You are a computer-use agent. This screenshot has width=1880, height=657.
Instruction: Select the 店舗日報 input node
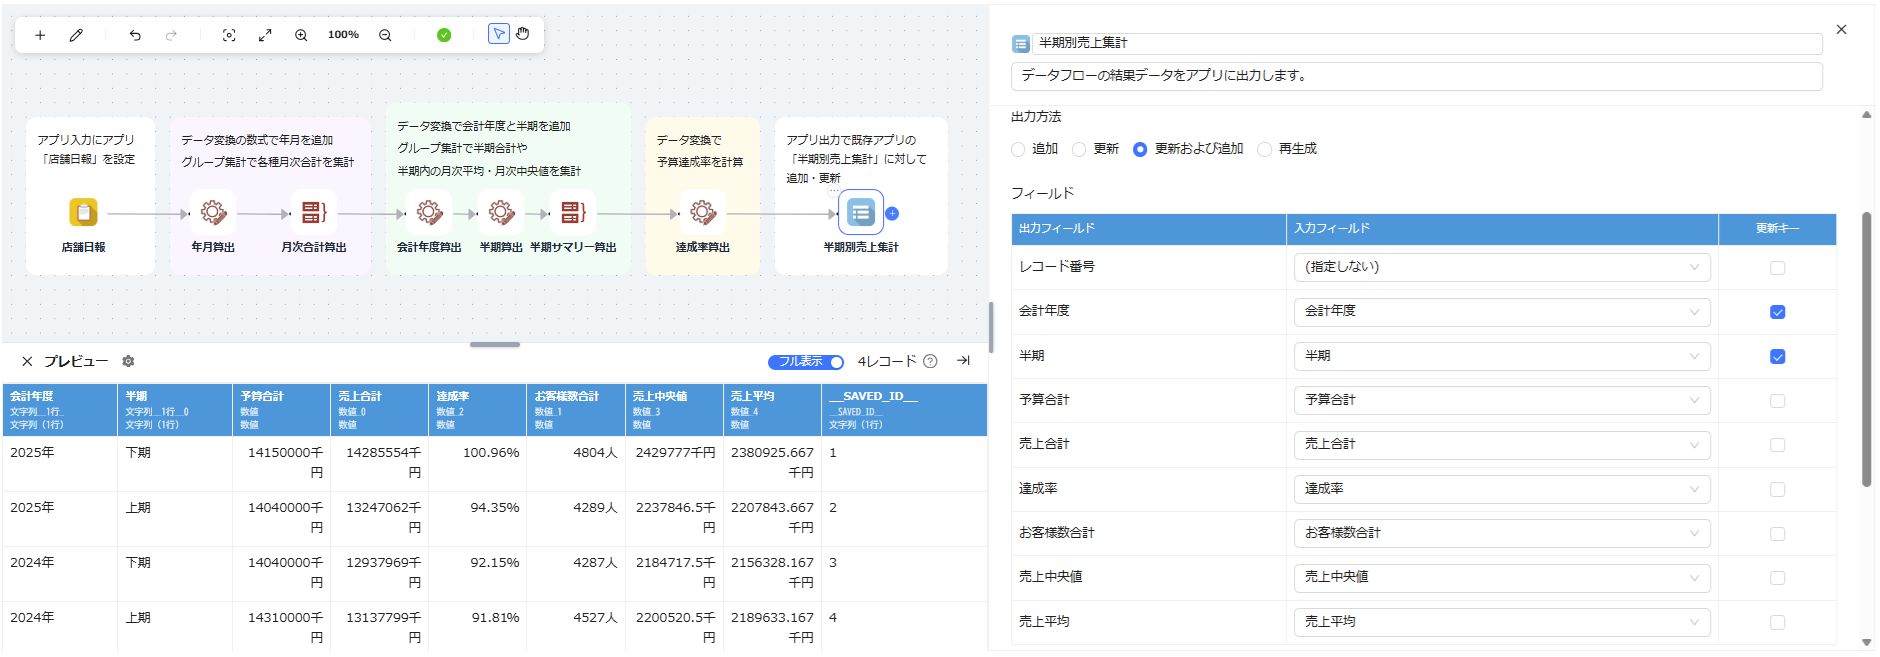tap(83, 212)
